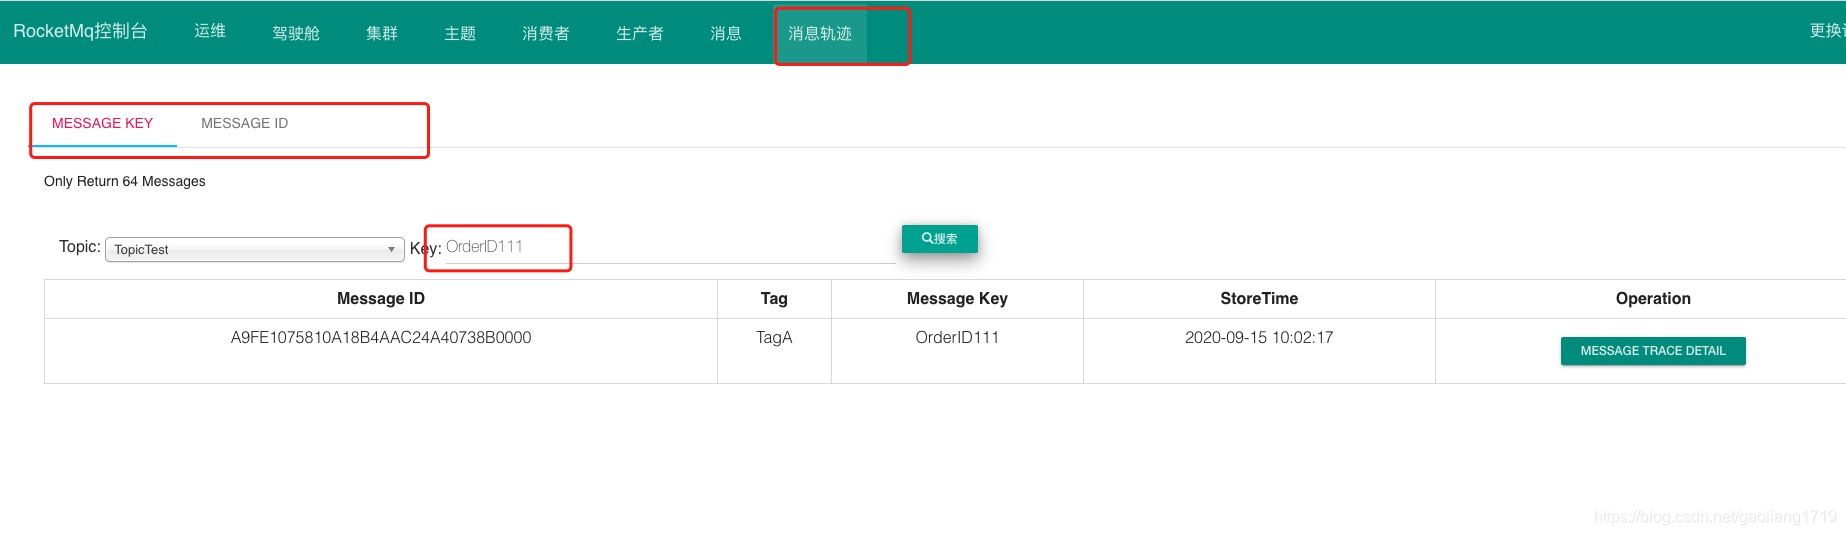The image size is (1846, 535).
Task: Open the 集群 cluster page
Action: click(381, 33)
